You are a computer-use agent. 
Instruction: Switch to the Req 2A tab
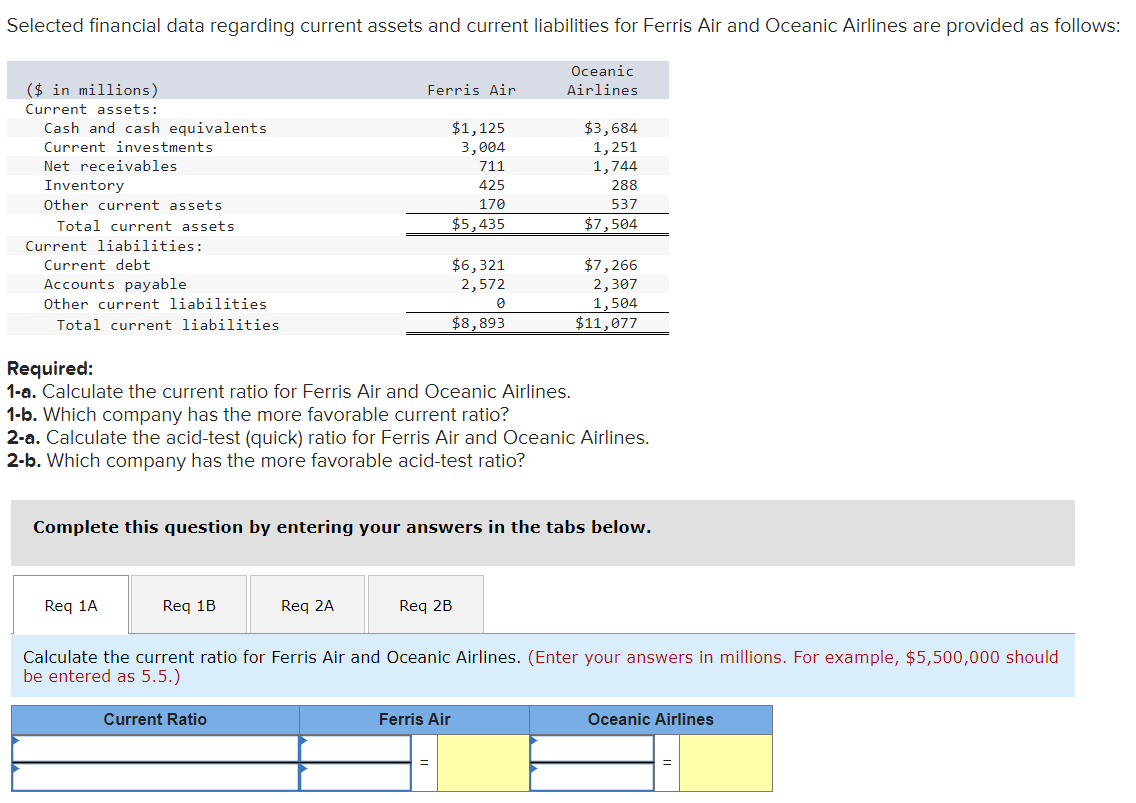tap(307, 604)
